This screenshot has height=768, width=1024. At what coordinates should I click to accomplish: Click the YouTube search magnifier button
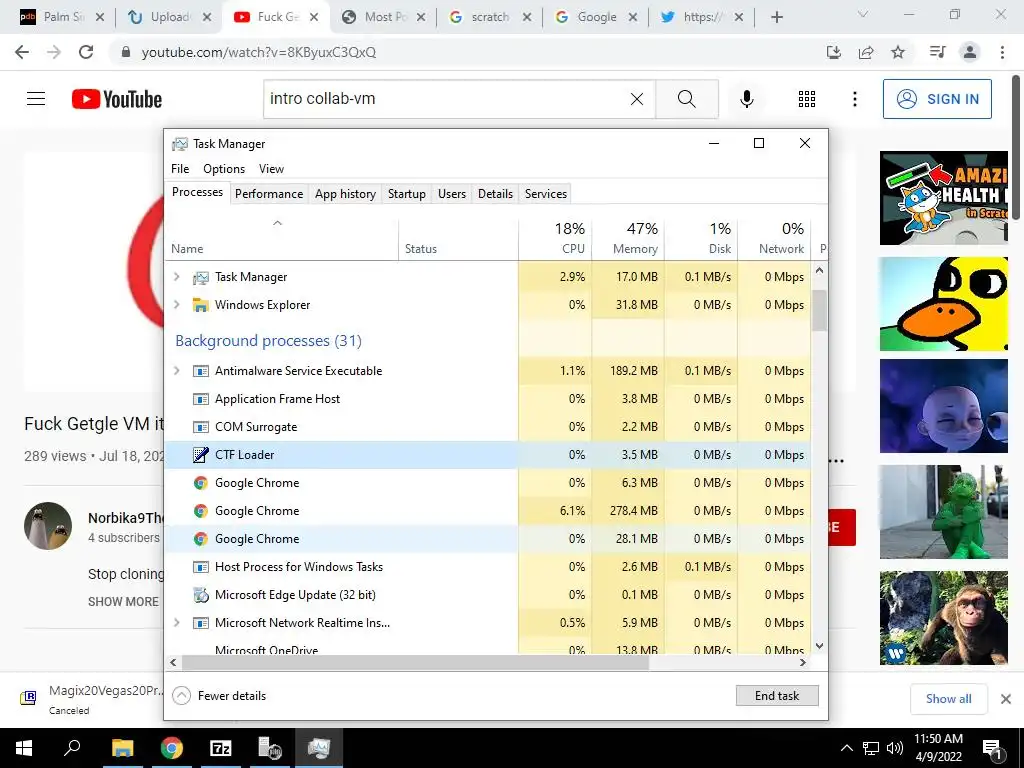coord(686,99)
